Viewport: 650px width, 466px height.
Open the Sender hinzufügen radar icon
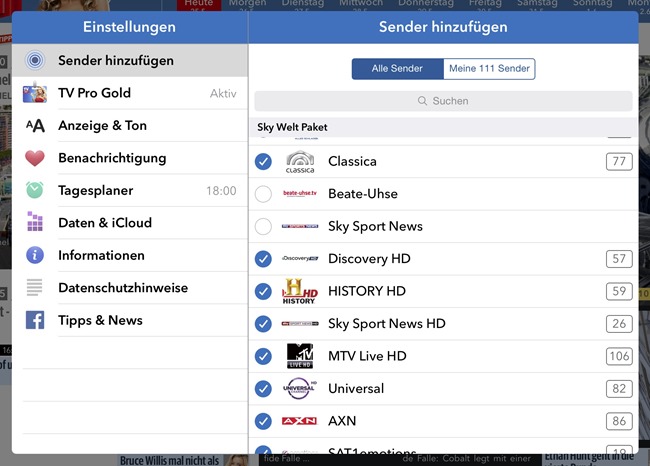click(x=35, y=61)
